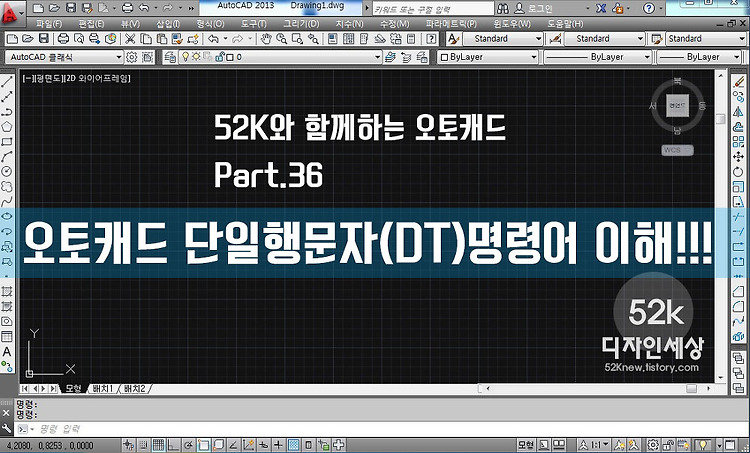Open the WCS coordinate system dropdown
The image size is (750, 453).
coord(677,150)
